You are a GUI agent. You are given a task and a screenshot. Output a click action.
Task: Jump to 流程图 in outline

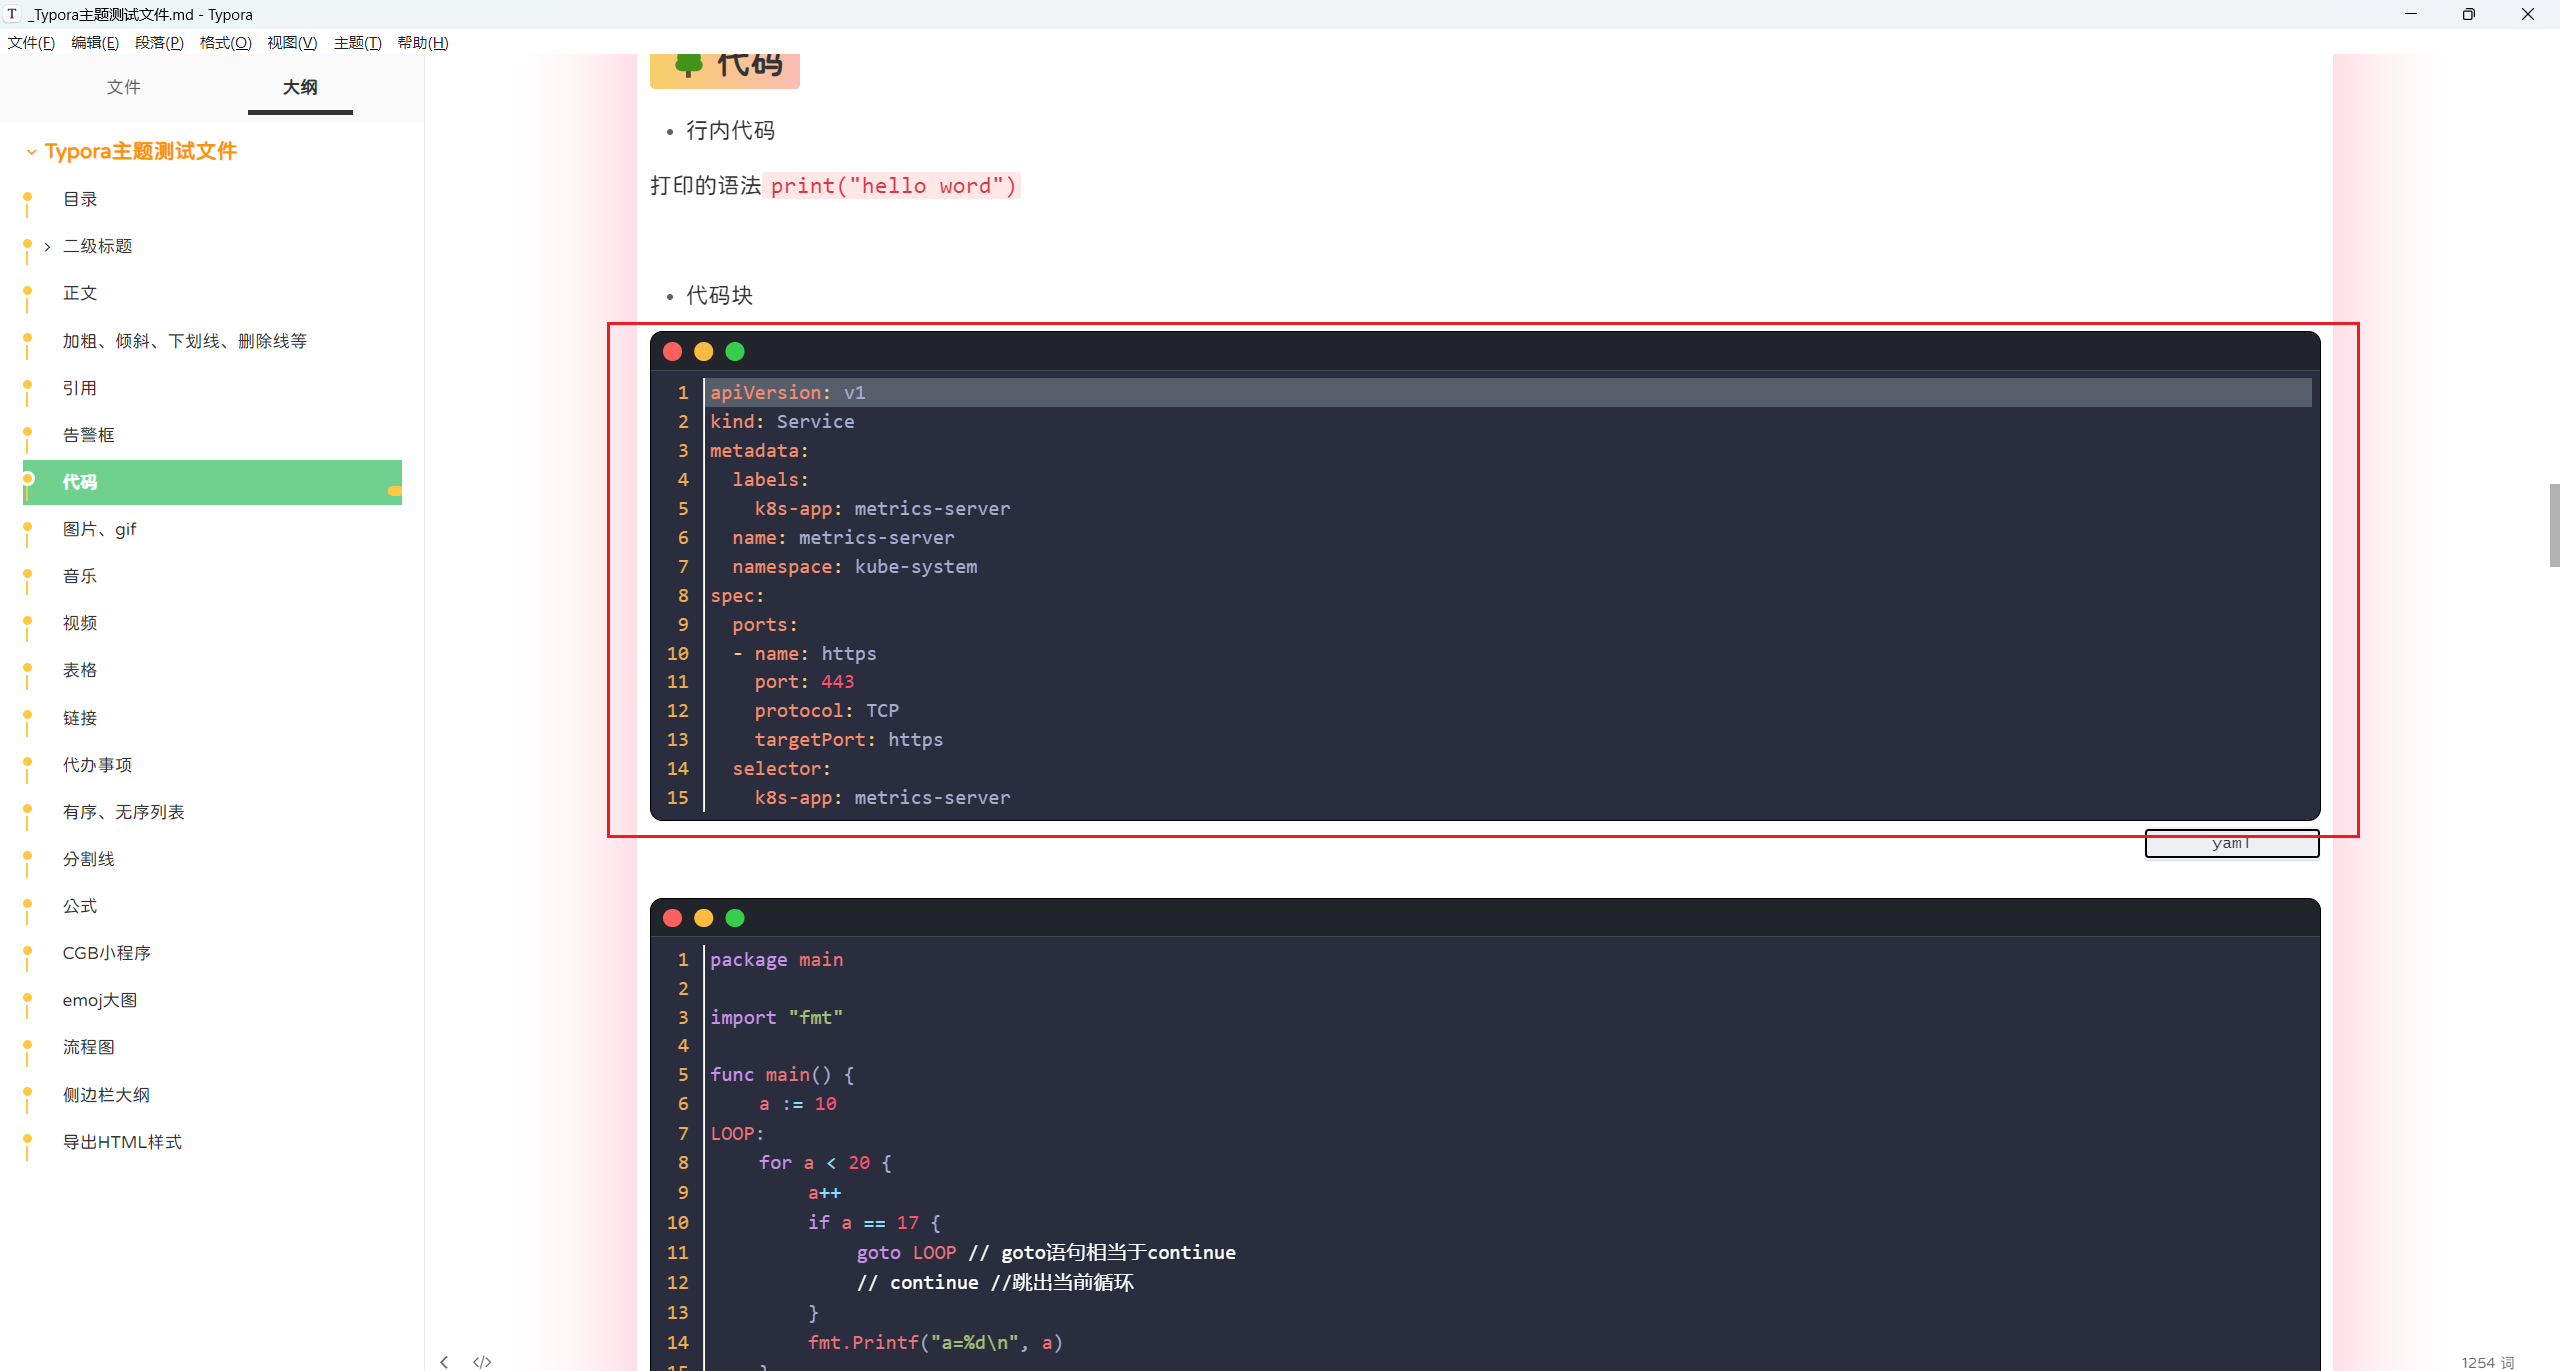[89, 1047]
